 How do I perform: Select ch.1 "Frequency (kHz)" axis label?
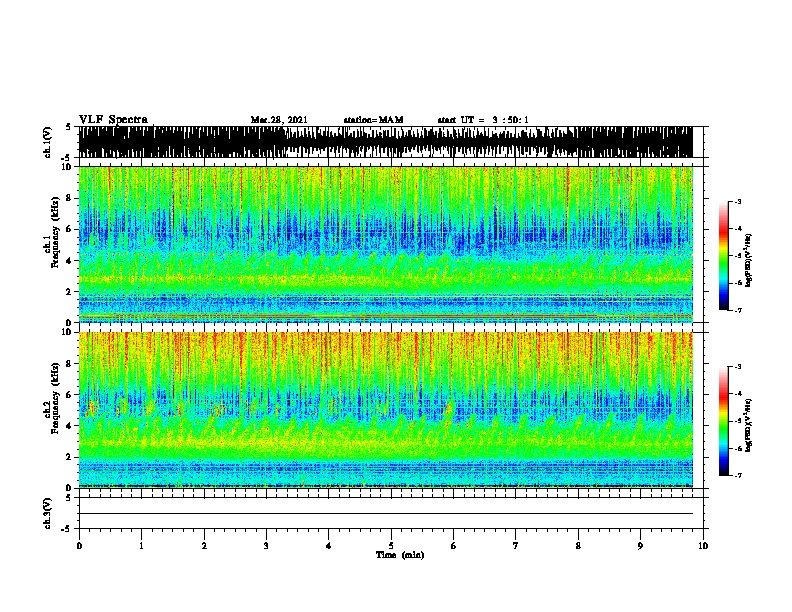point(56,232)
